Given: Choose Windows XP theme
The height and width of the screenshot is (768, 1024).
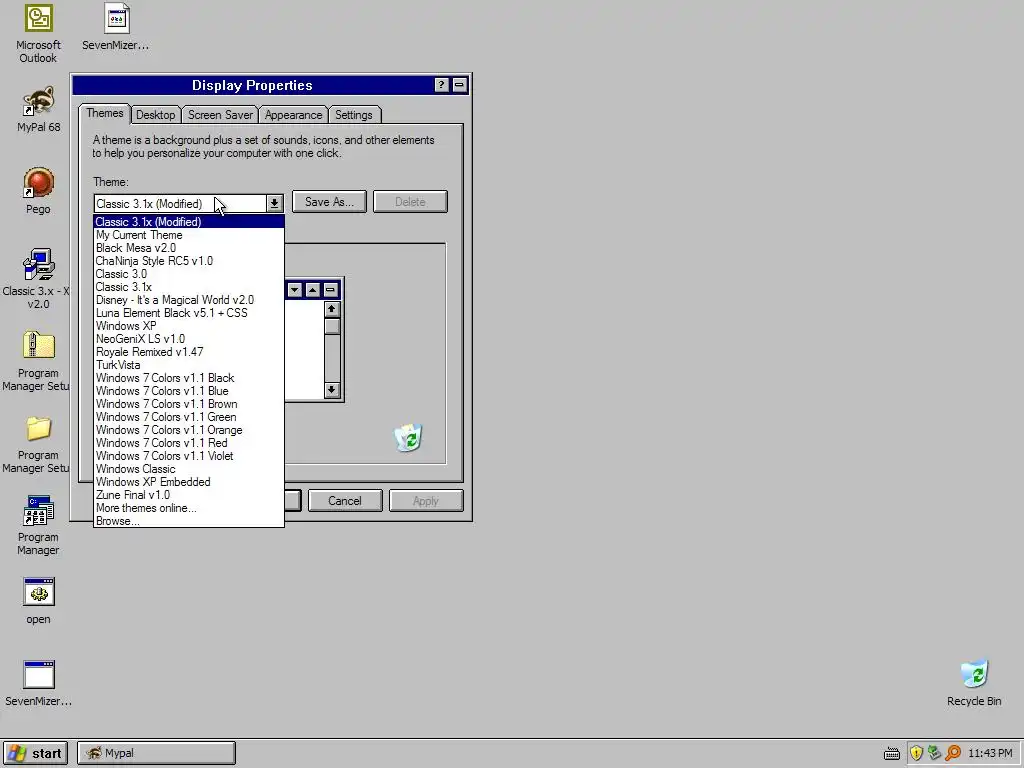Looking at the screenshot, I should [x=189, y=326].
